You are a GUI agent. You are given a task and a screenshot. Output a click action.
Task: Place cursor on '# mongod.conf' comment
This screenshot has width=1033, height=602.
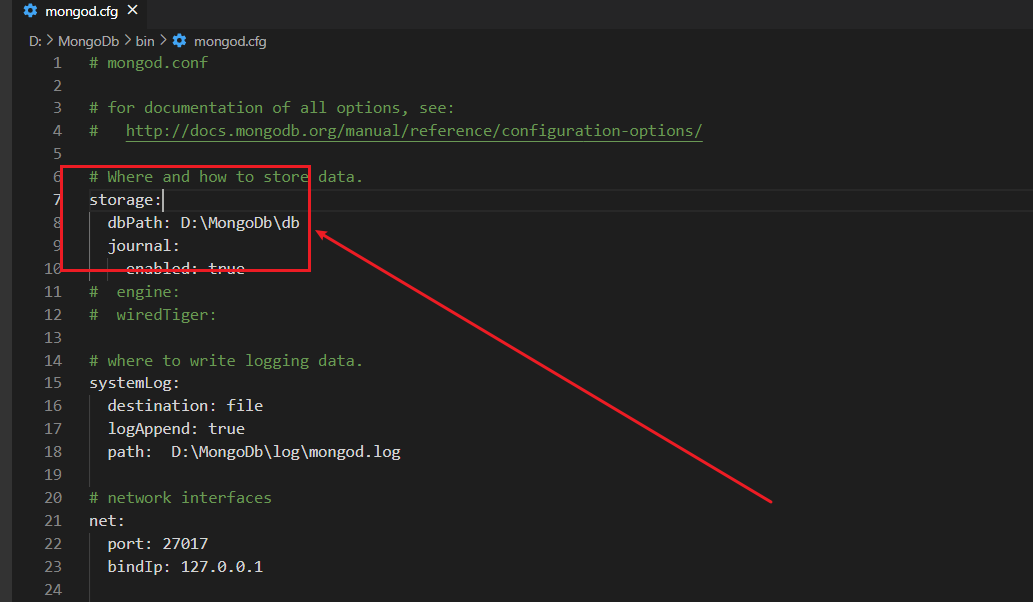148,63
